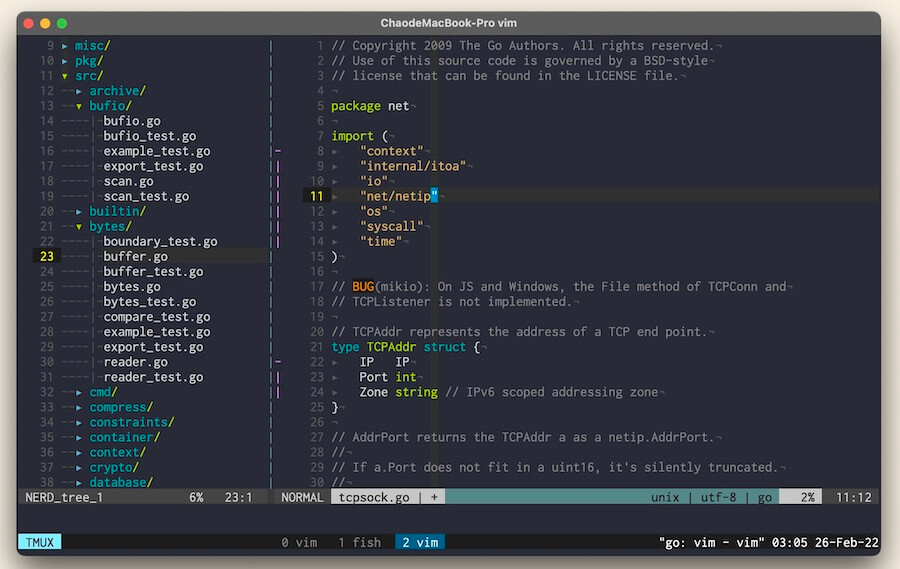The image size is (900, 569).
Task: Click the NORMAL mode indicator
Action: click(x=302, y=497)
